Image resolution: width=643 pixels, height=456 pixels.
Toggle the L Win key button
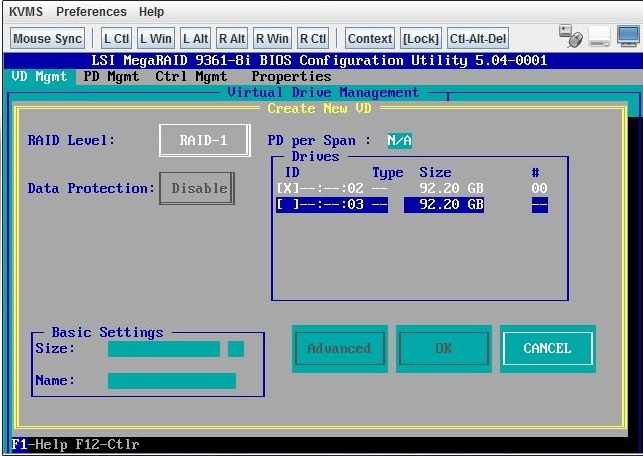pyautogui.click(x=156, y=38)
